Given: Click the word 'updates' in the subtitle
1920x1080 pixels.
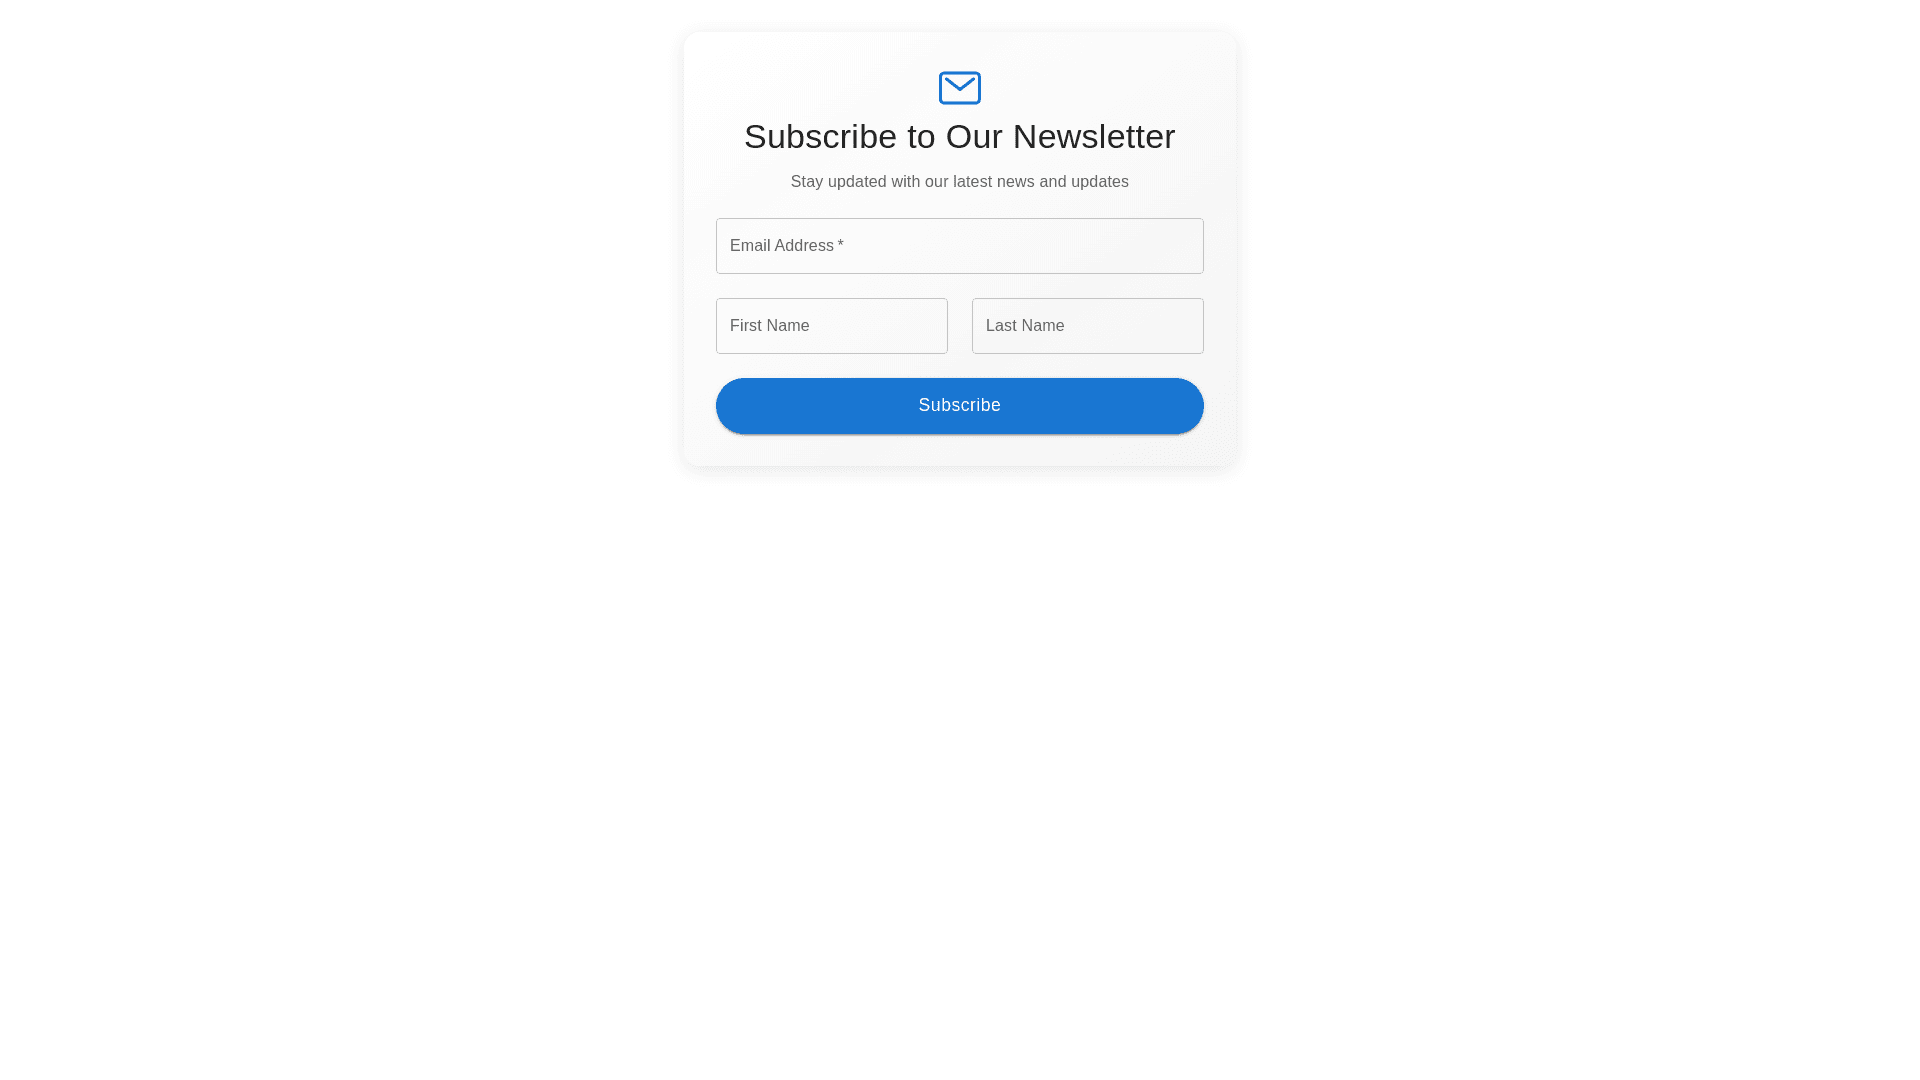Looking at the screenshot, I should [1100, 182].
